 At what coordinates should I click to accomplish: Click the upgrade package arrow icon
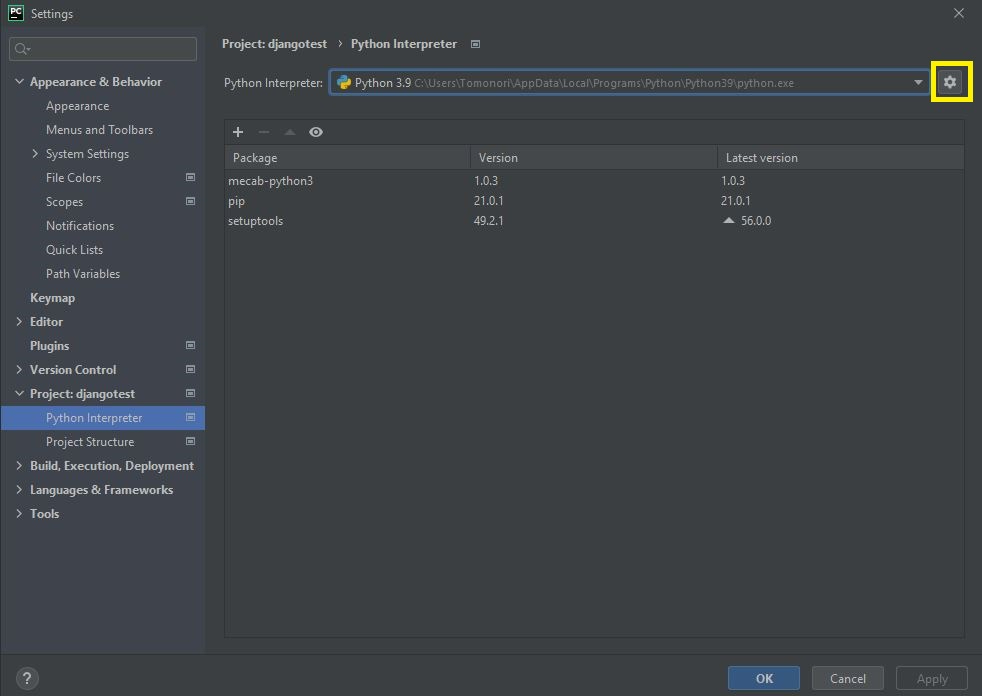(290, 132)
